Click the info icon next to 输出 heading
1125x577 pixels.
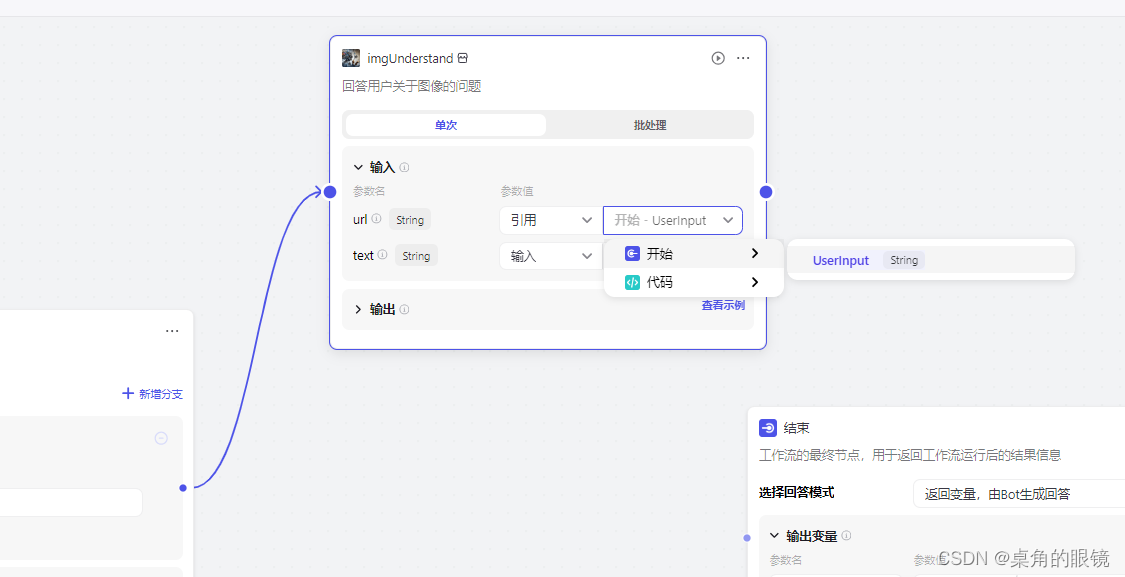pyautogui.click(x=405, y=309)
